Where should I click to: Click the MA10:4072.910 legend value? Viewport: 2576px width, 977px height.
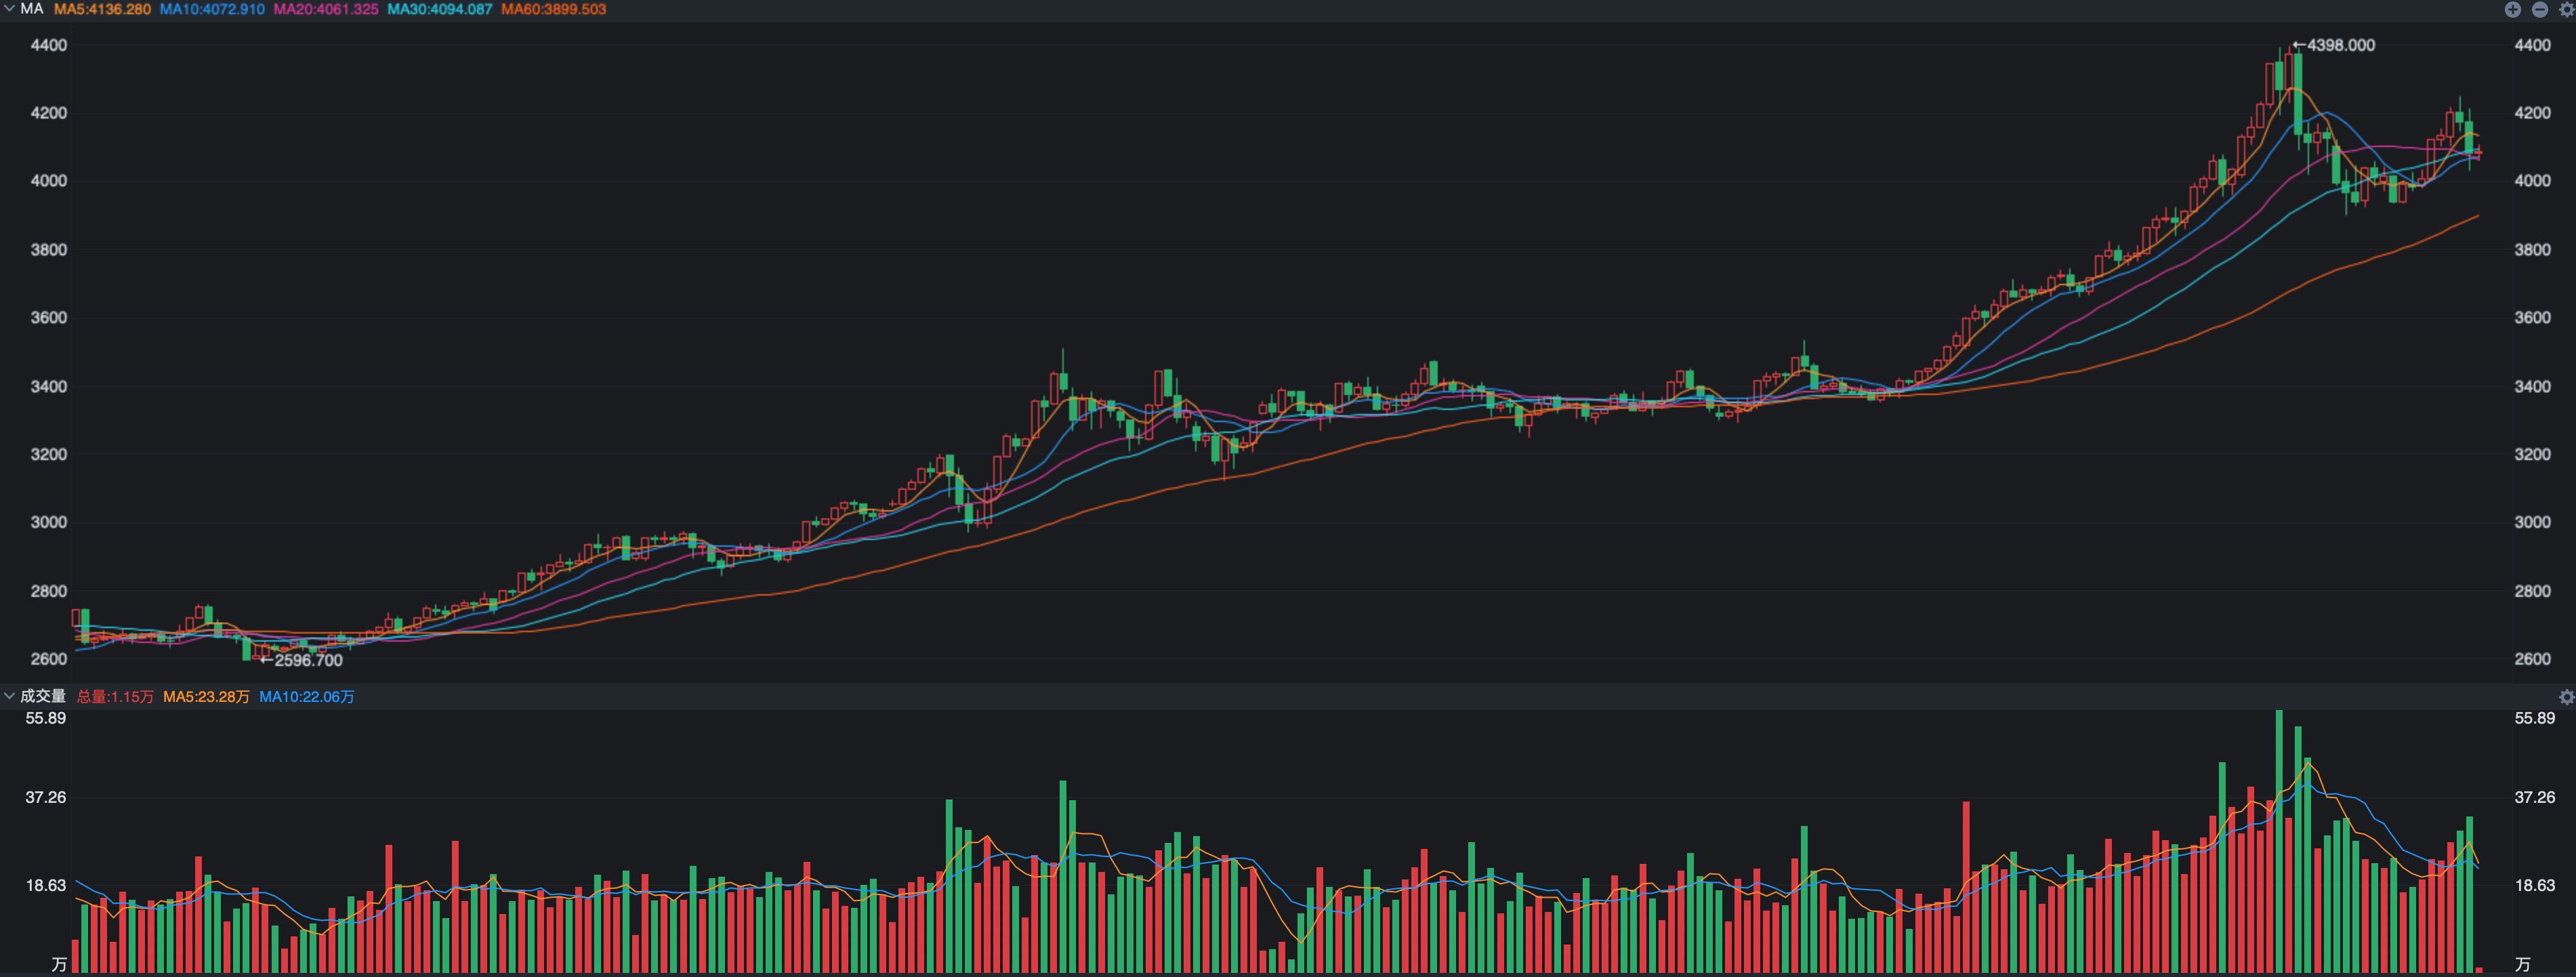tap(212, 9)
